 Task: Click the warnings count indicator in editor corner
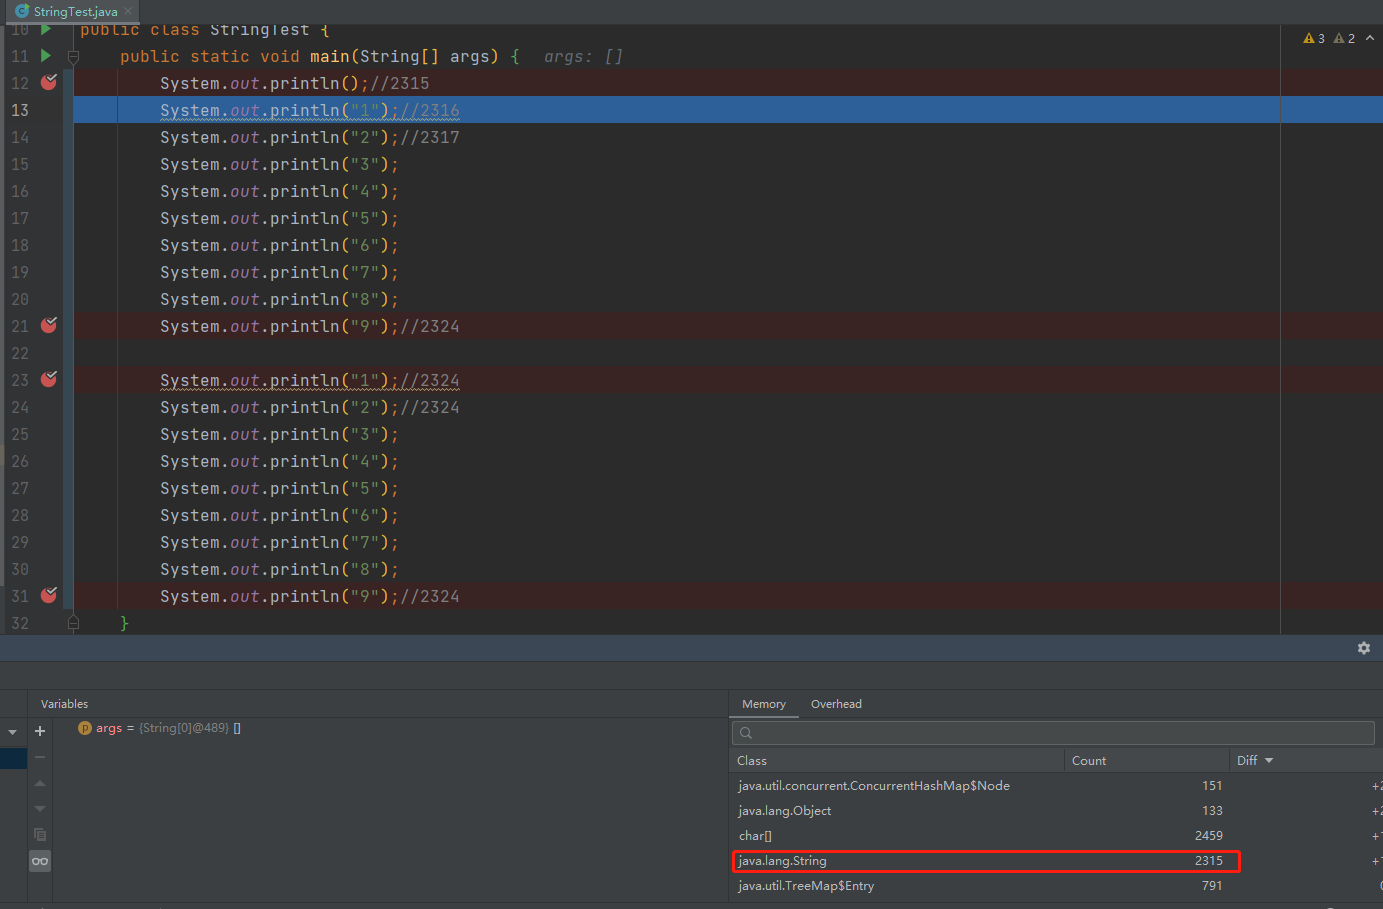[1329, 38]
